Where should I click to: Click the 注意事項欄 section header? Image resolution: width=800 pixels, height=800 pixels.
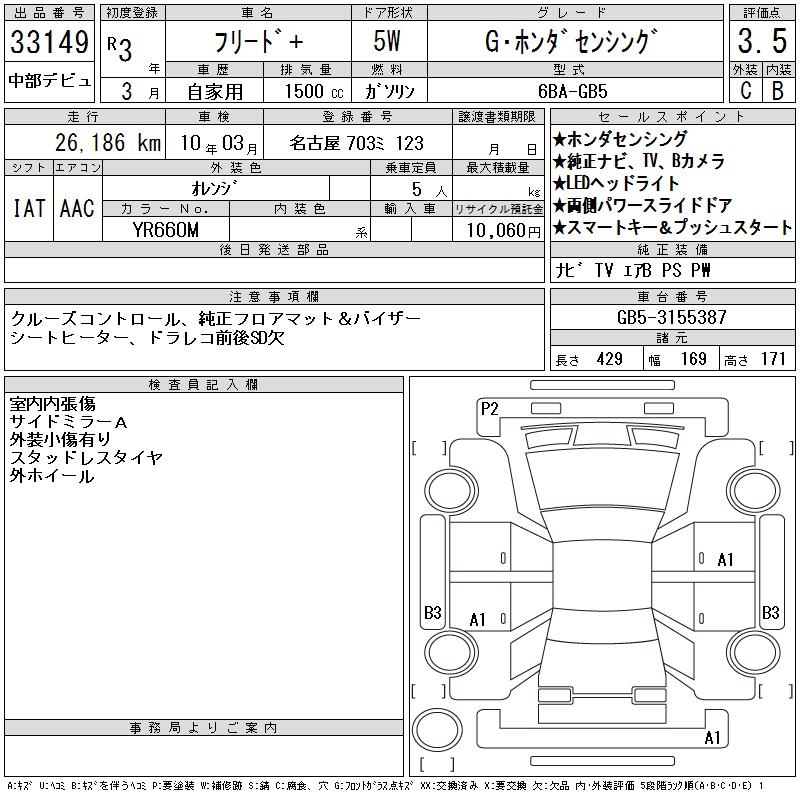(x=274, y=297)
